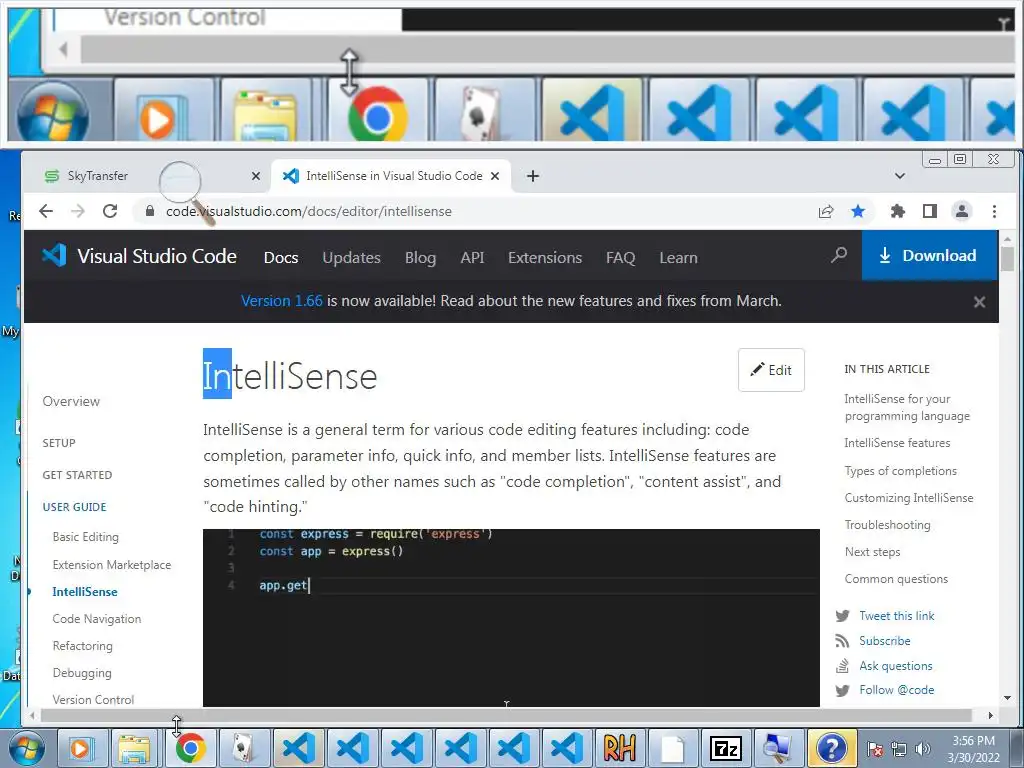Screen dimensions: 1024x768
Task: Toggle the Chrome side panel icon
Action: (930, 211)
